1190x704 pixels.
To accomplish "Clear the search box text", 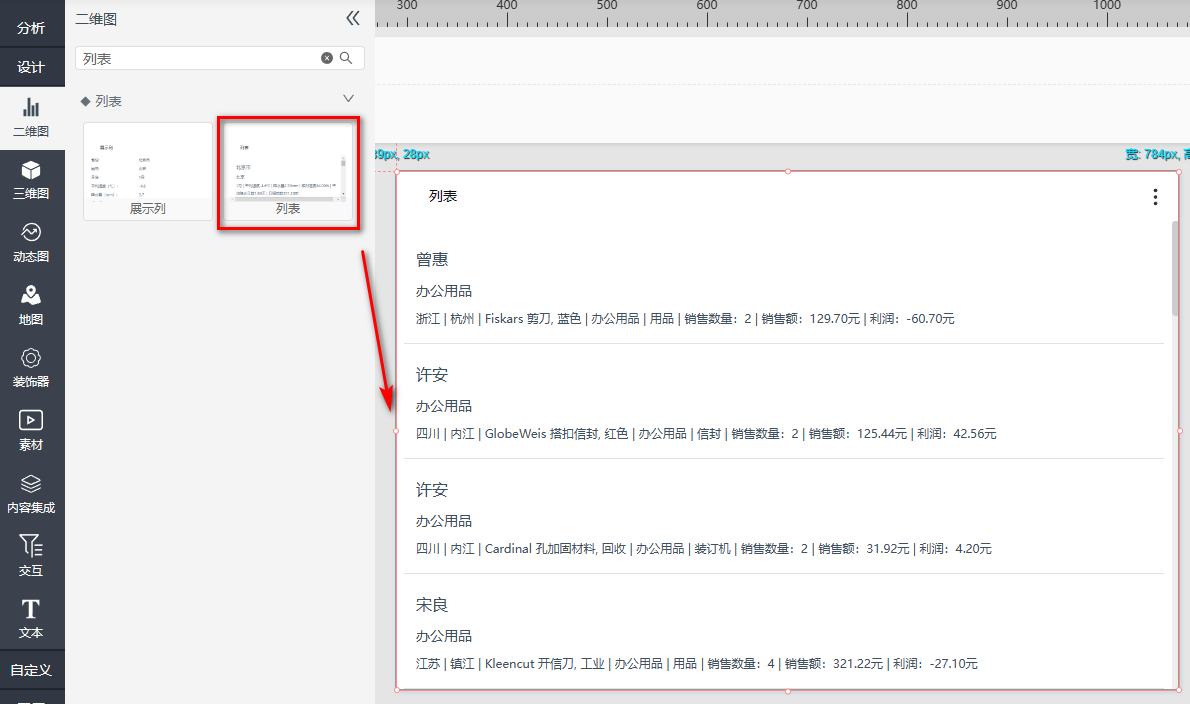I will (326, 58).
